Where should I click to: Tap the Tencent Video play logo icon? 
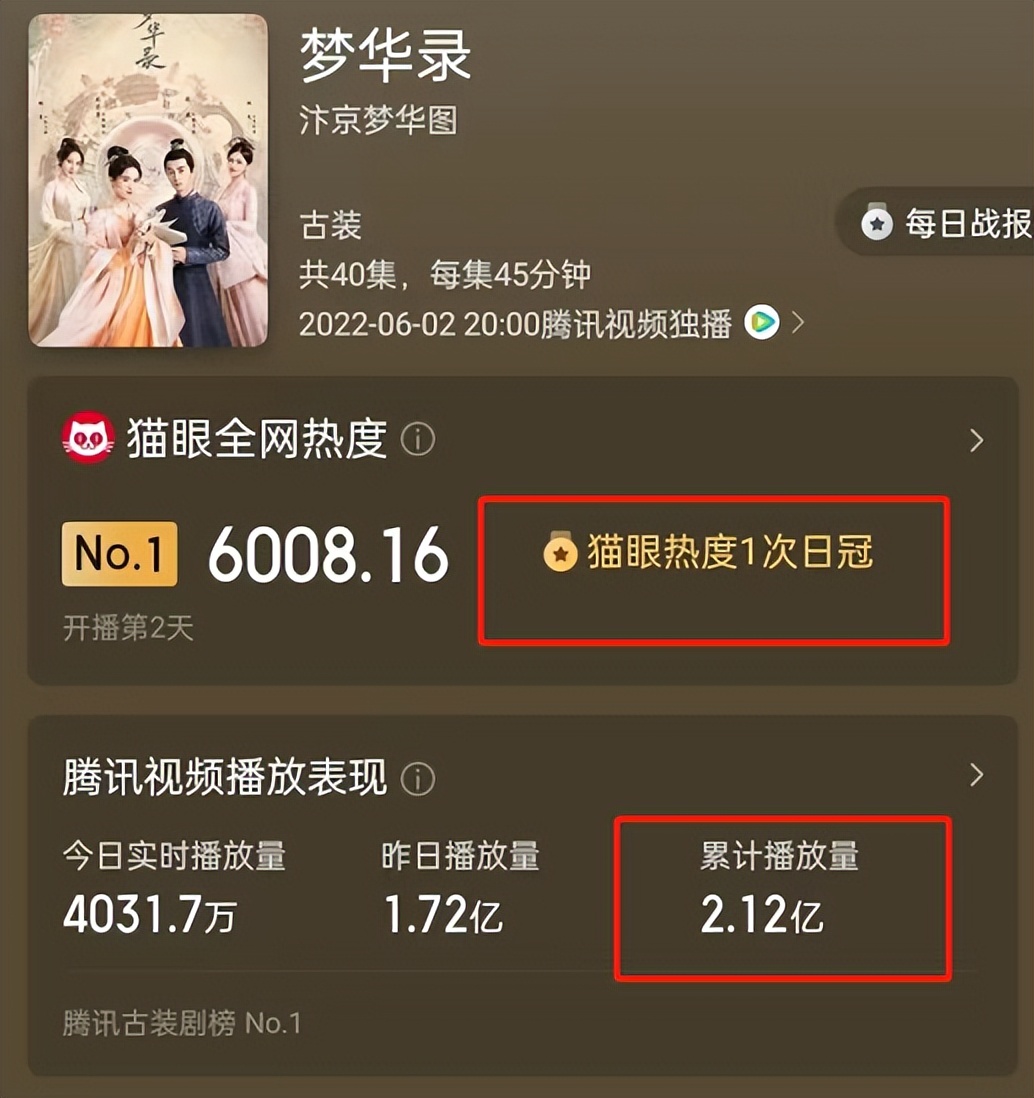click(762, 322)
